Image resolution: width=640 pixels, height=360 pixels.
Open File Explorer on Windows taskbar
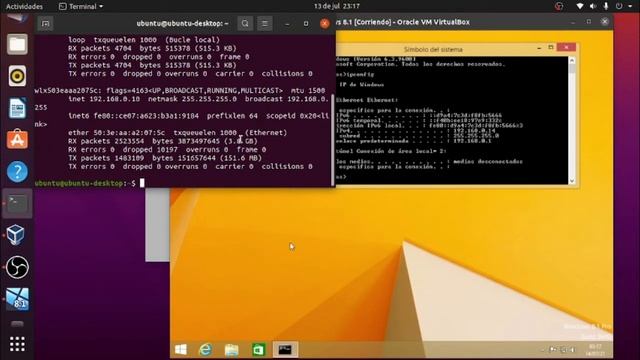pyautogui.click(x=231, y=349)
